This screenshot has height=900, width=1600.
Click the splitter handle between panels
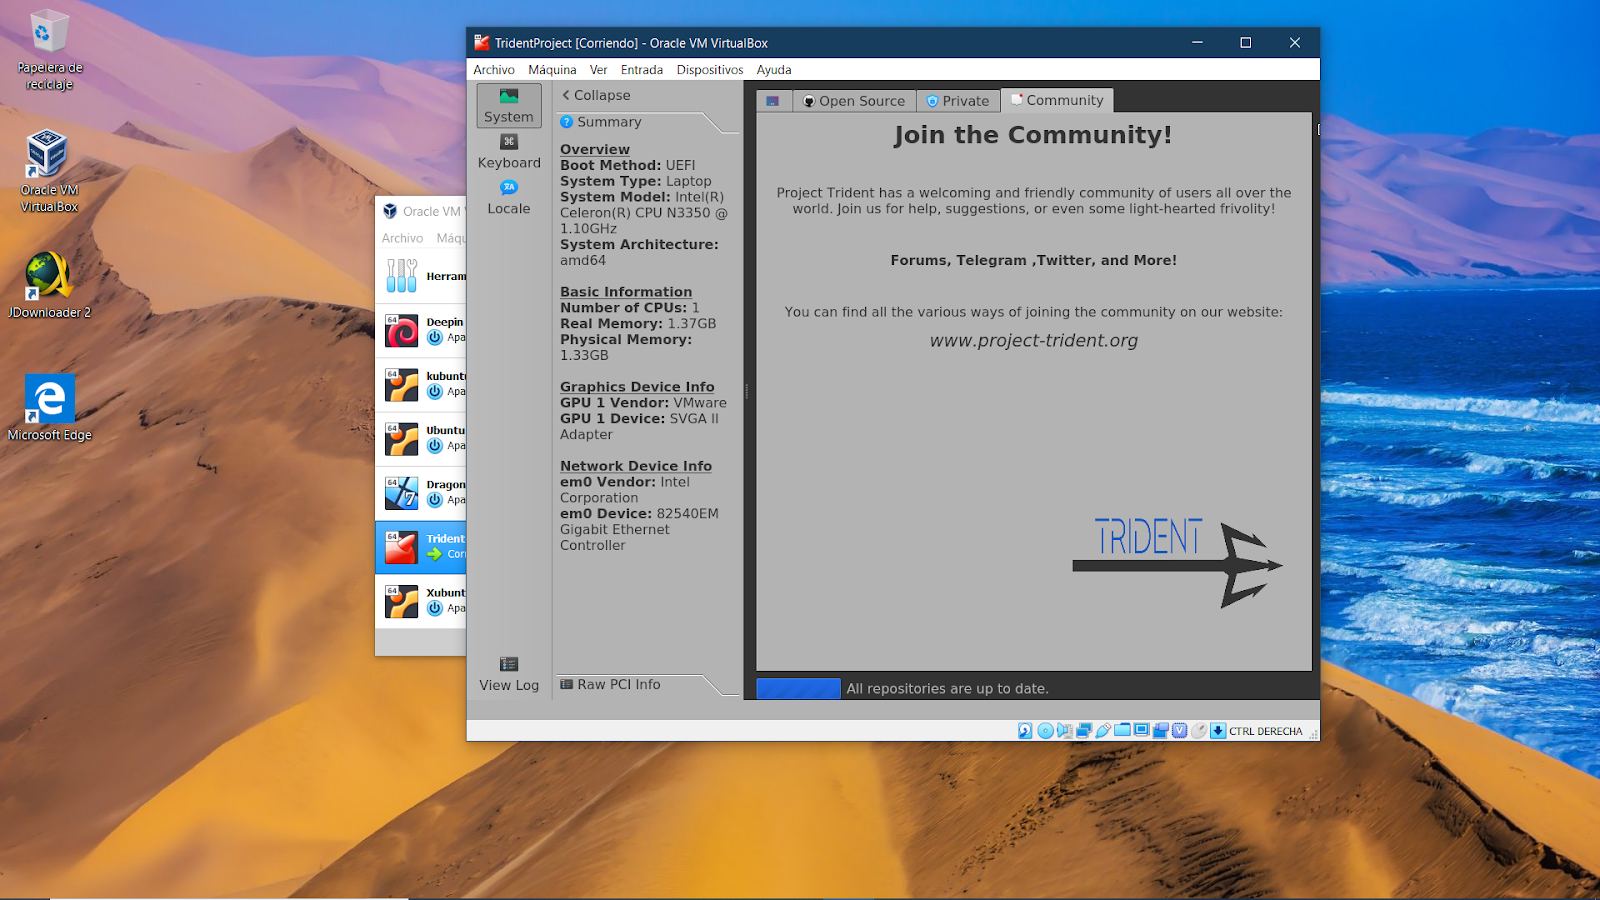tap(747, 391)
